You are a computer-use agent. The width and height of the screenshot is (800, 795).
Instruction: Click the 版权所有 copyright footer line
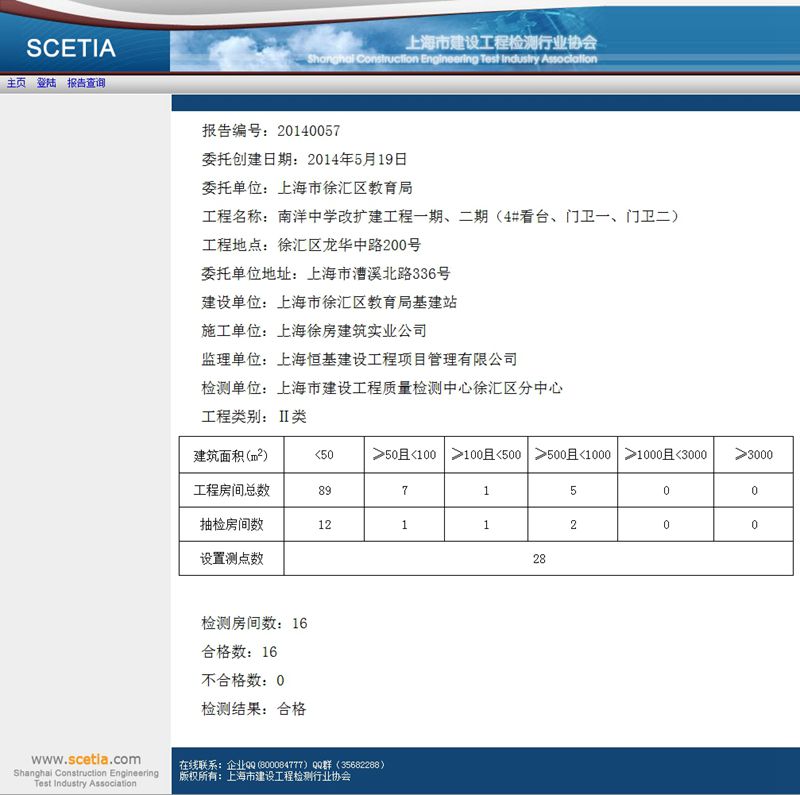click(x=265, y=776)
